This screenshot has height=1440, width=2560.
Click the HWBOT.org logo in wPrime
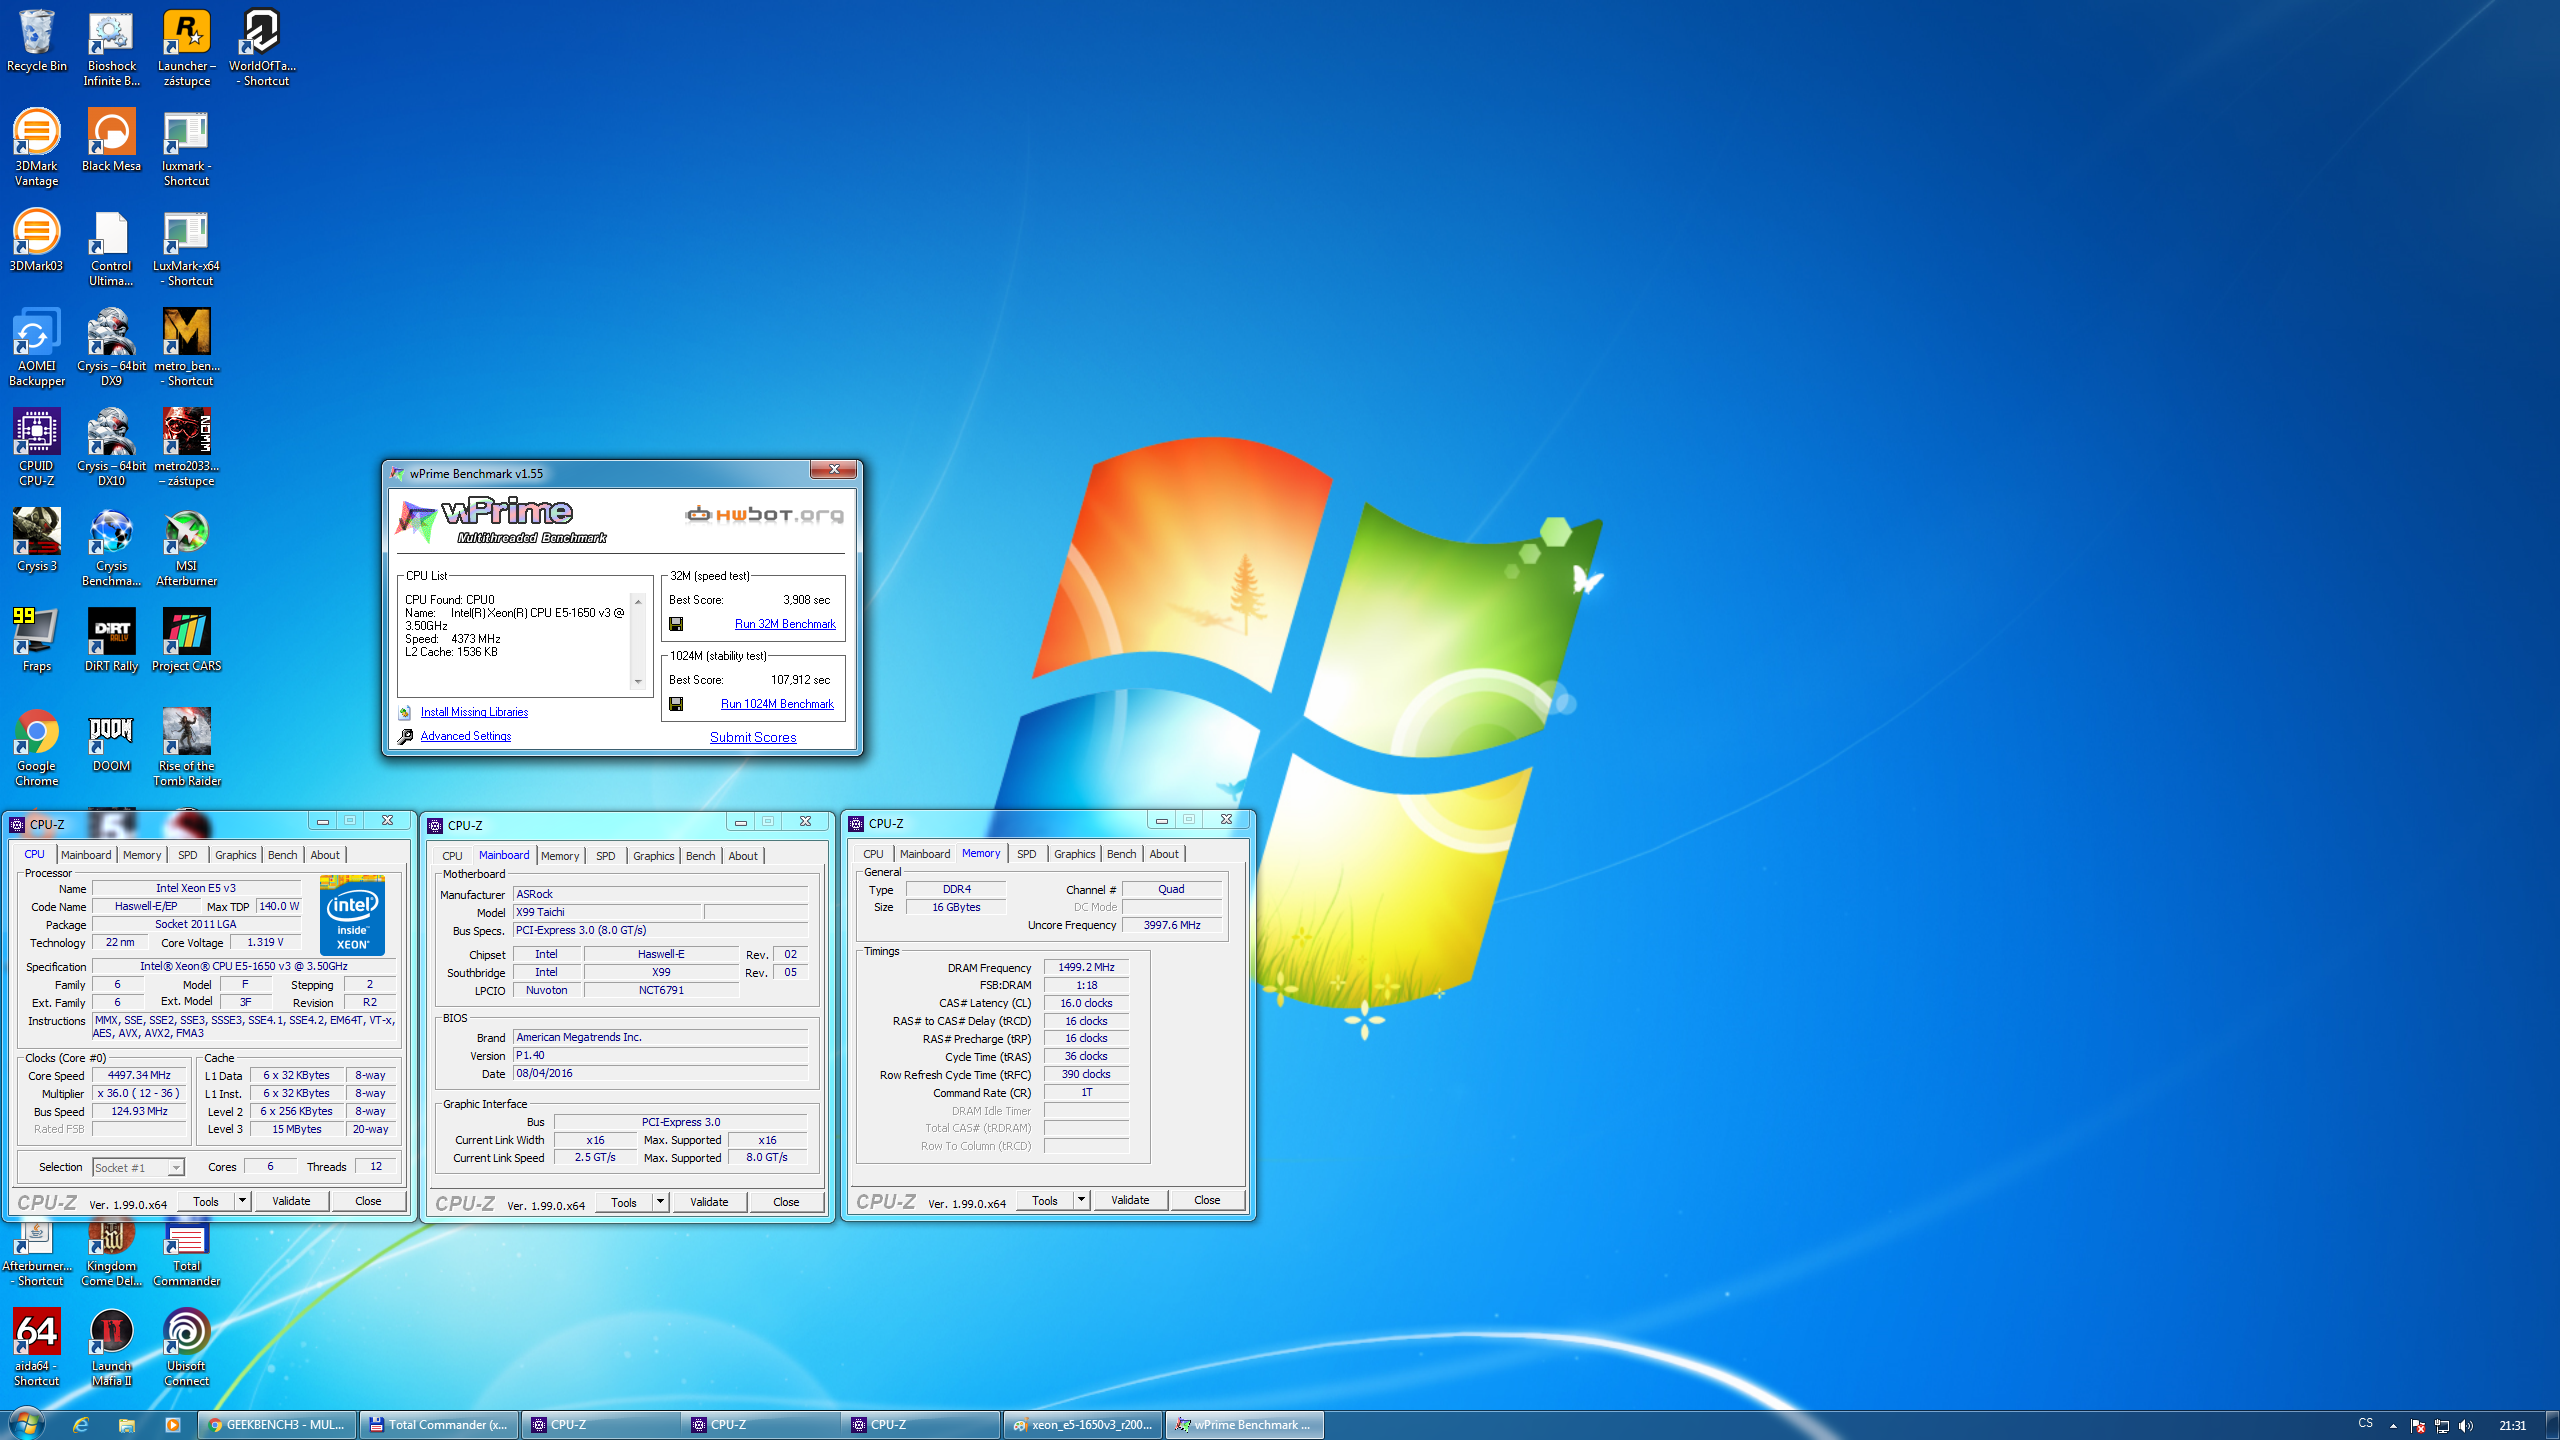pos(764,514)
